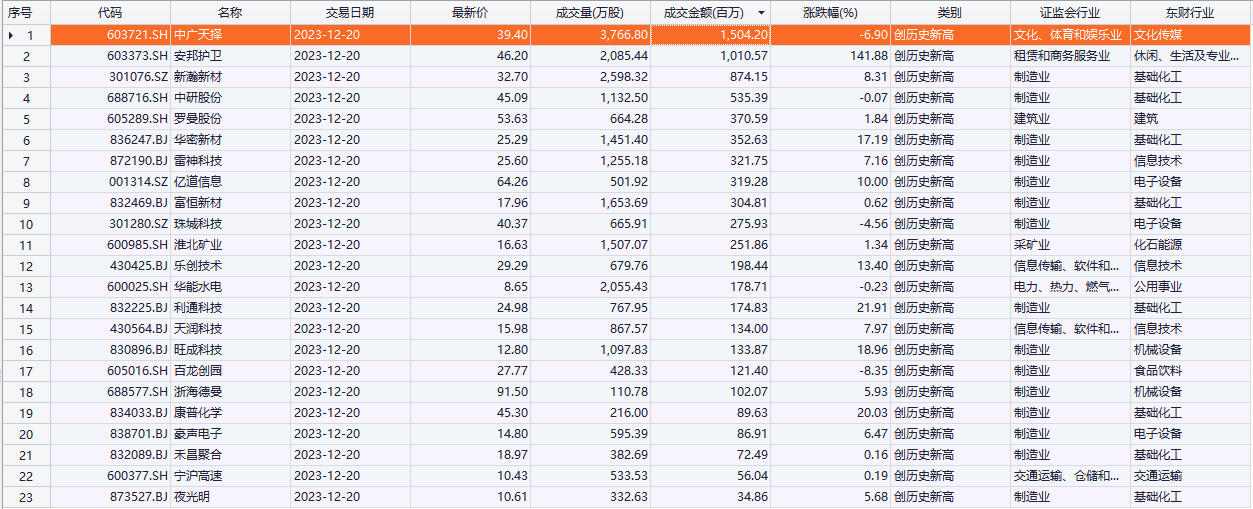1253x509 pixels.
Task: Click the 最新价 column header
Action: pyautogui.click(x=470, y=13)
